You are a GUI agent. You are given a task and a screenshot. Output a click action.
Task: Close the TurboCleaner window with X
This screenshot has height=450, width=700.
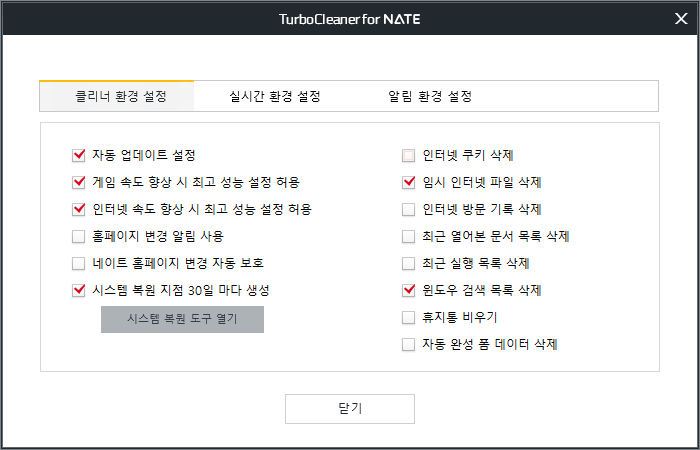tap(681, 18)
